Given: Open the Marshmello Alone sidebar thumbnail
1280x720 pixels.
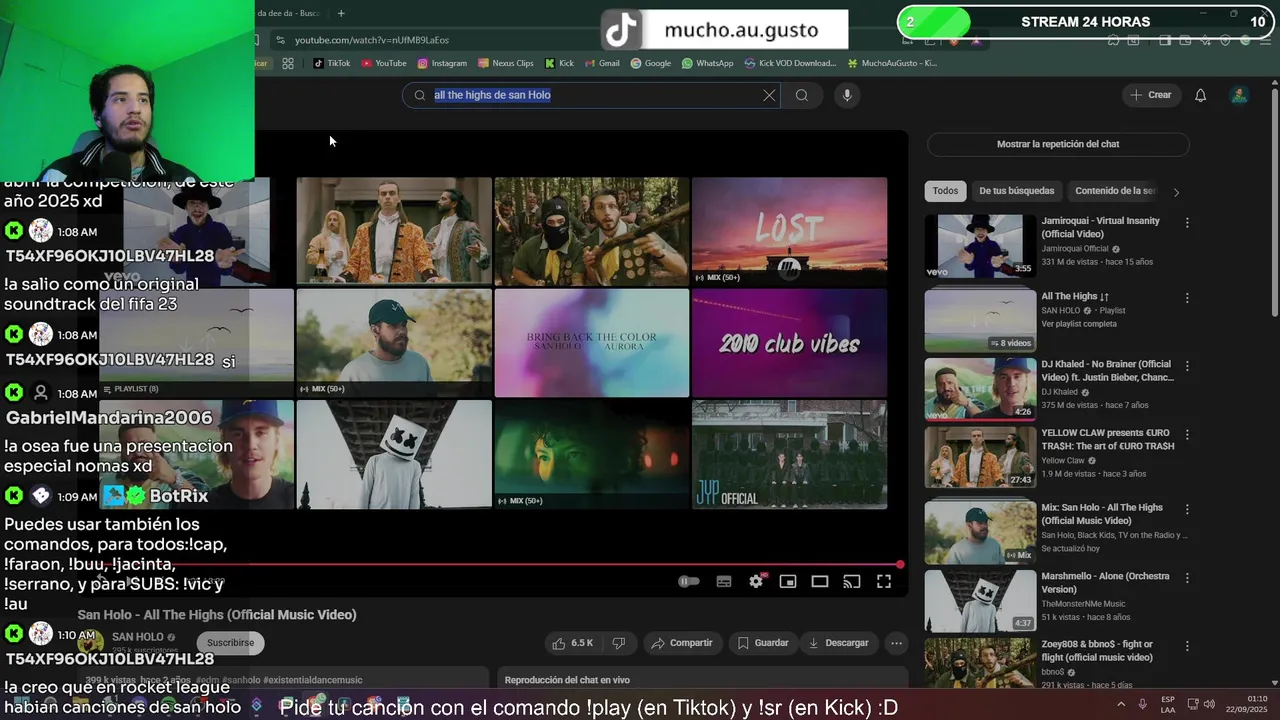Looking at the screenshot, I should [980, 601].
